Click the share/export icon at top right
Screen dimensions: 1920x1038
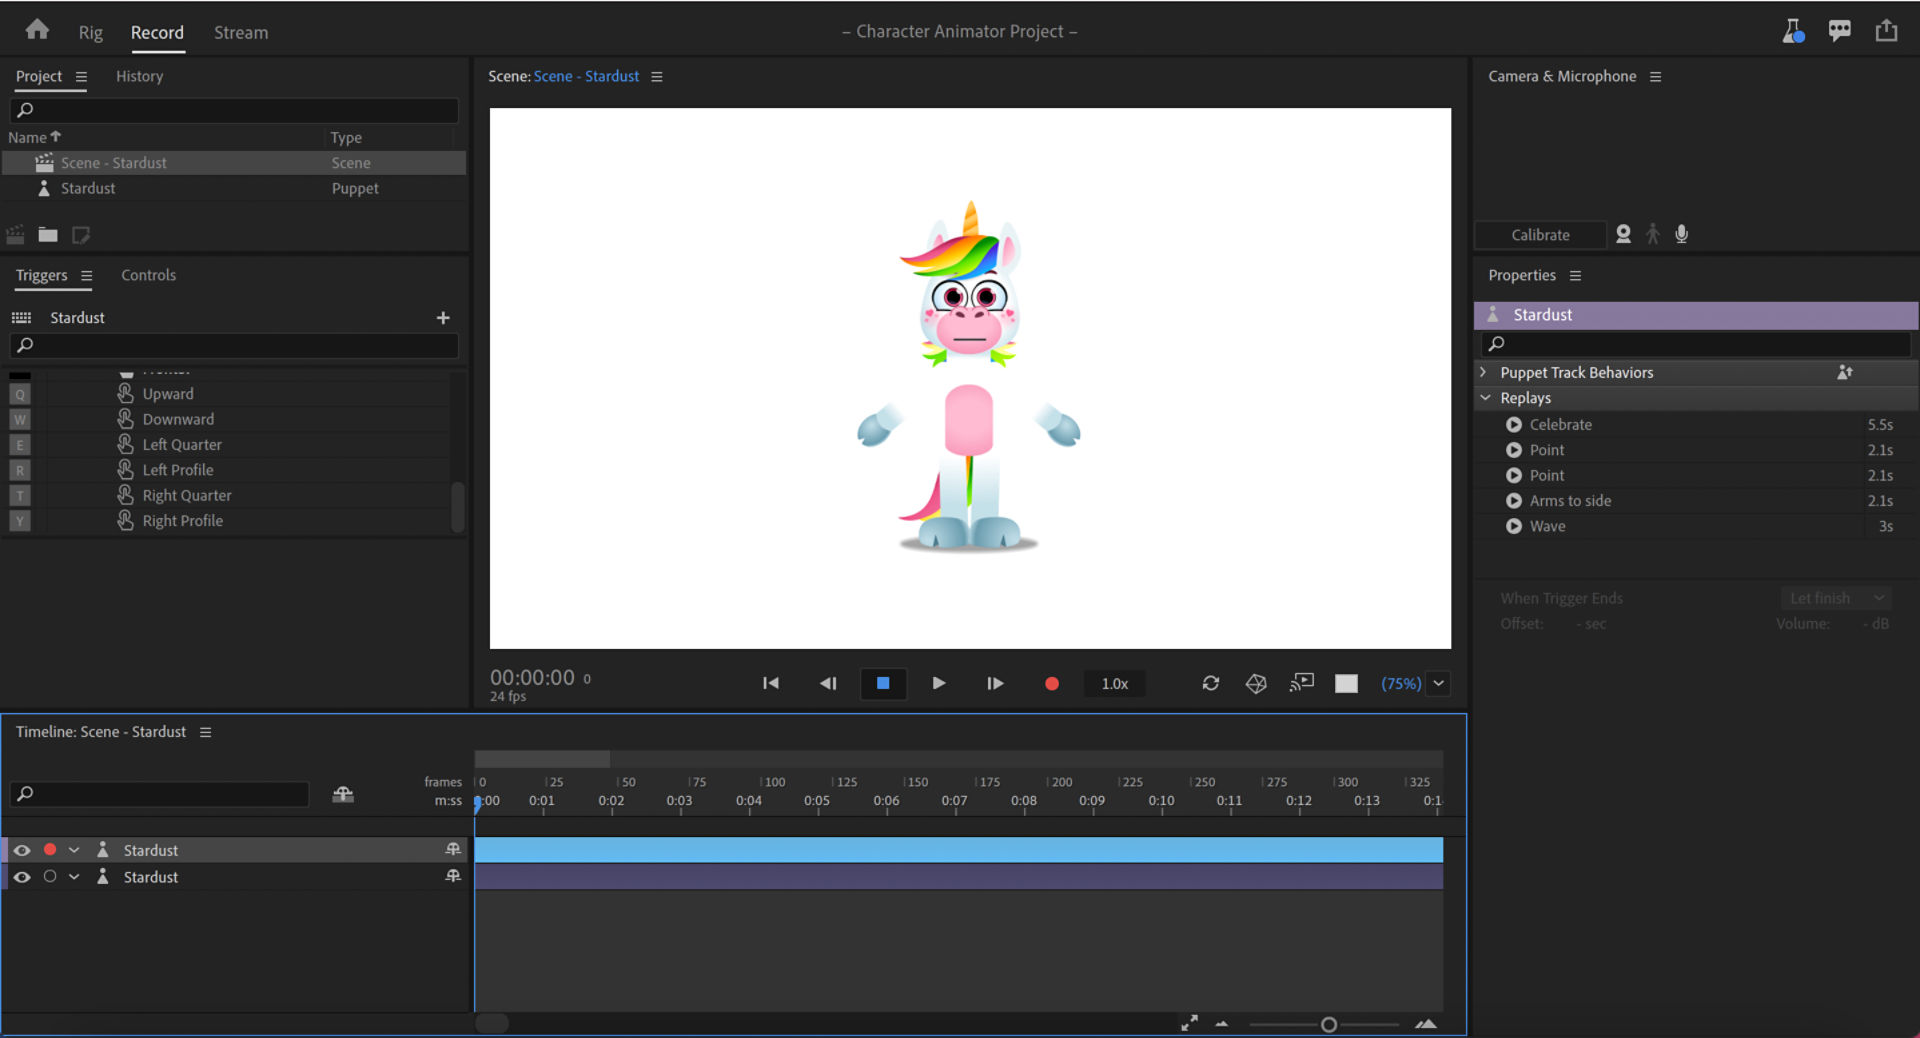(1886, 31)
